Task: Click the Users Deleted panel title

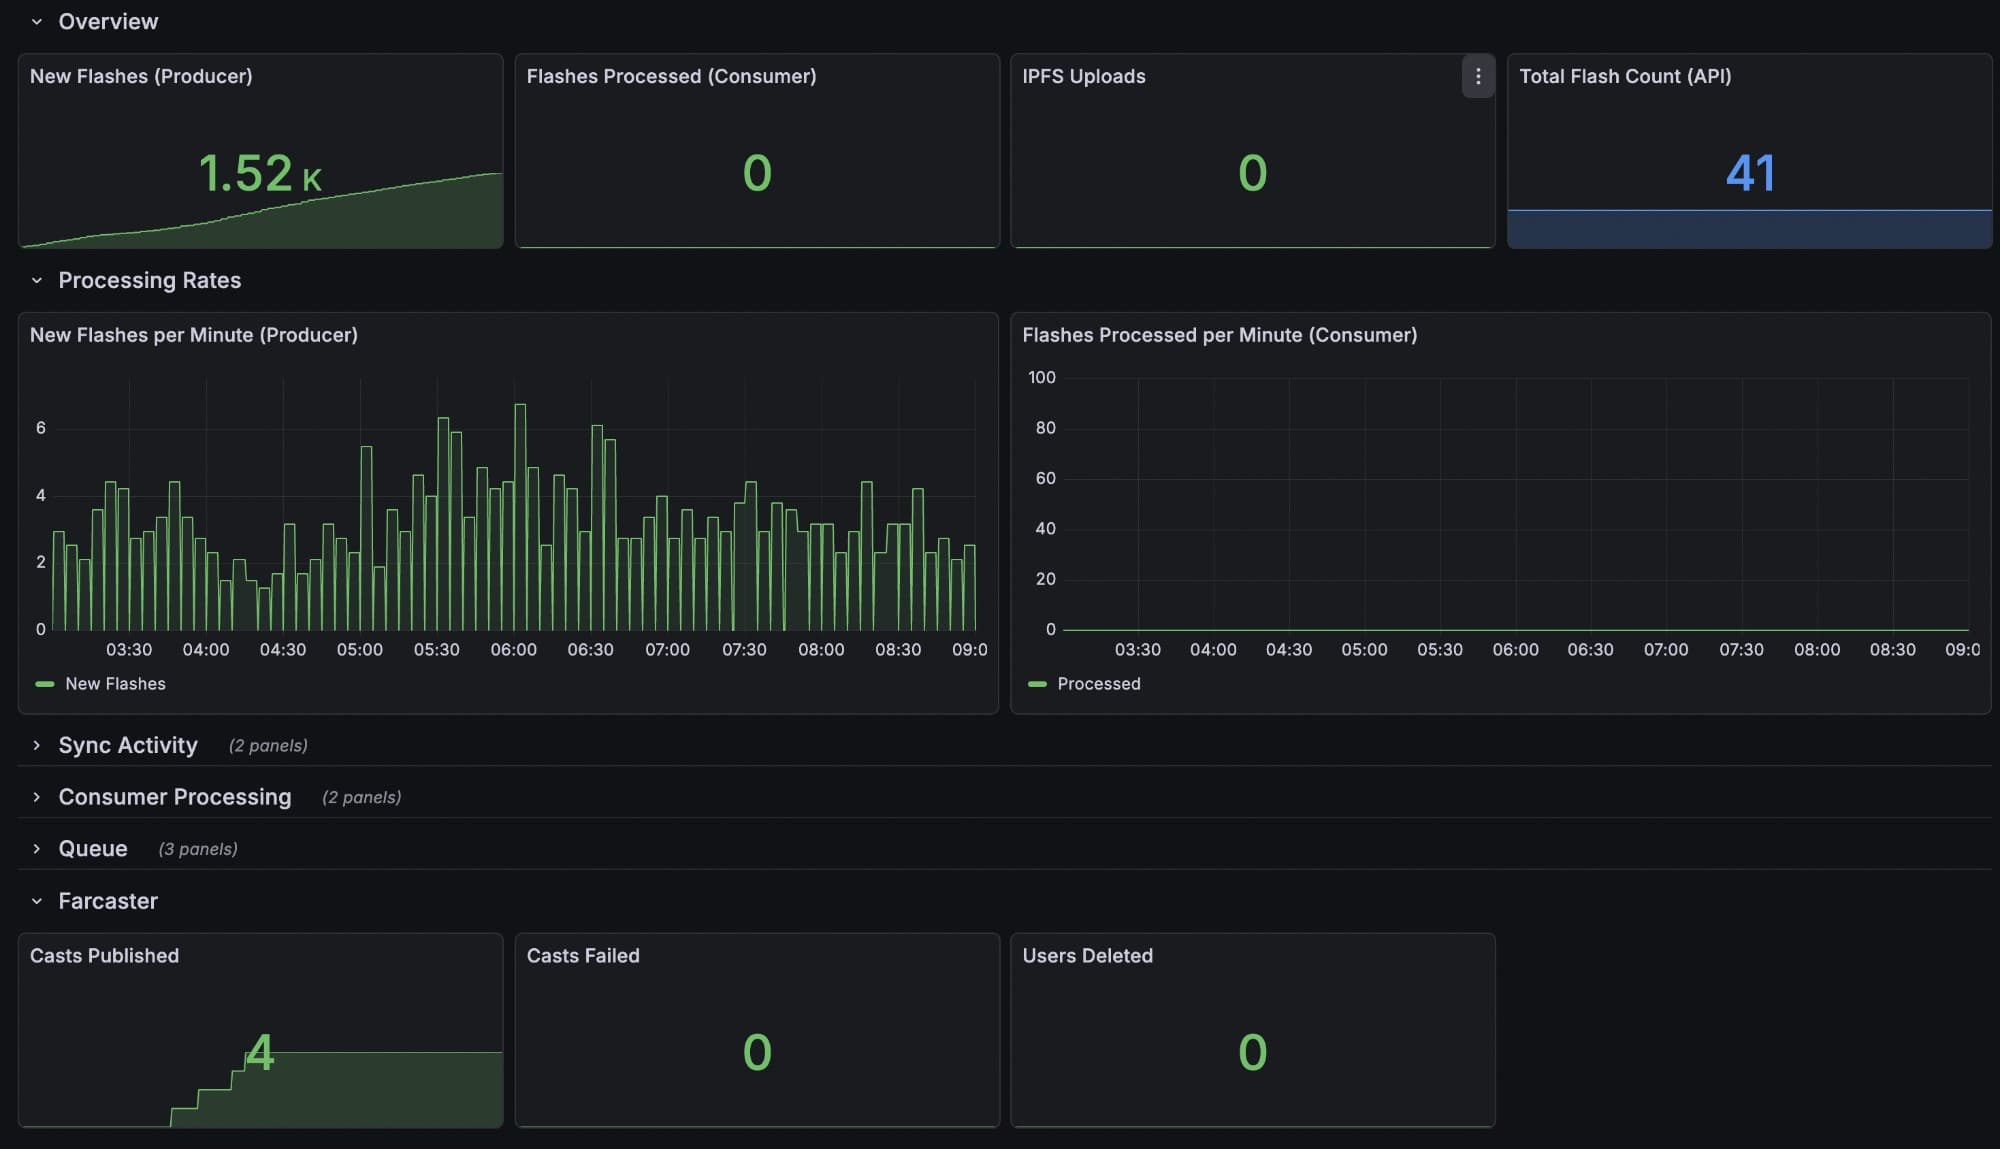Action: [x=1087, y=955]
